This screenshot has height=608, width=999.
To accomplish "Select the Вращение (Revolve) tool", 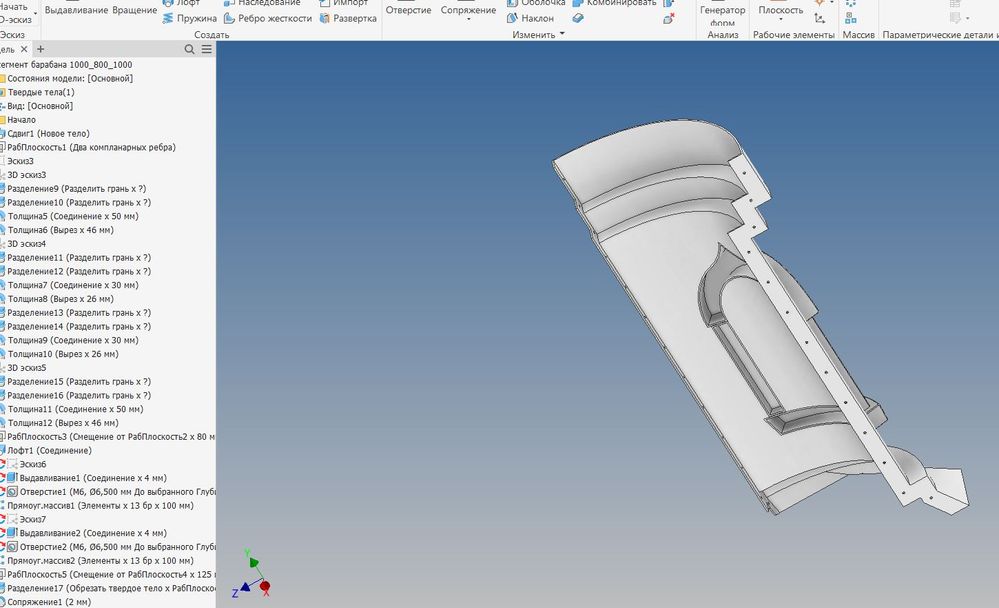I will [x=135, y=9].
